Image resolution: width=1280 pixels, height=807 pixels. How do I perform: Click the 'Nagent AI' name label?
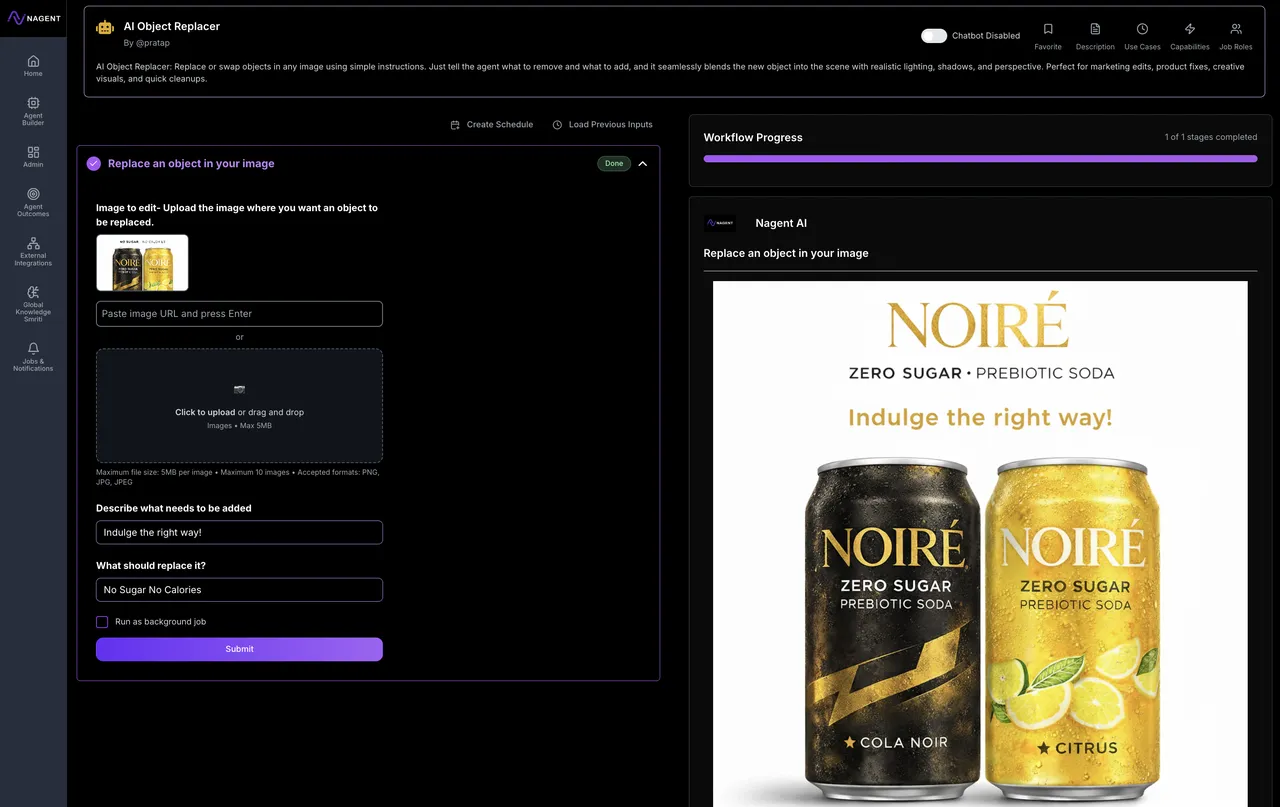[781, 224]
